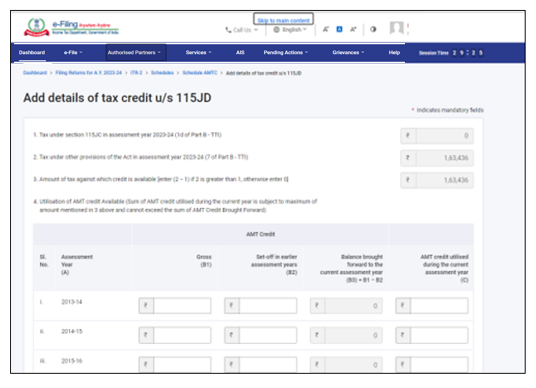Open the AIS menu item
The height and width of the screenshot is (388, 536).
(x=240, y=52)
